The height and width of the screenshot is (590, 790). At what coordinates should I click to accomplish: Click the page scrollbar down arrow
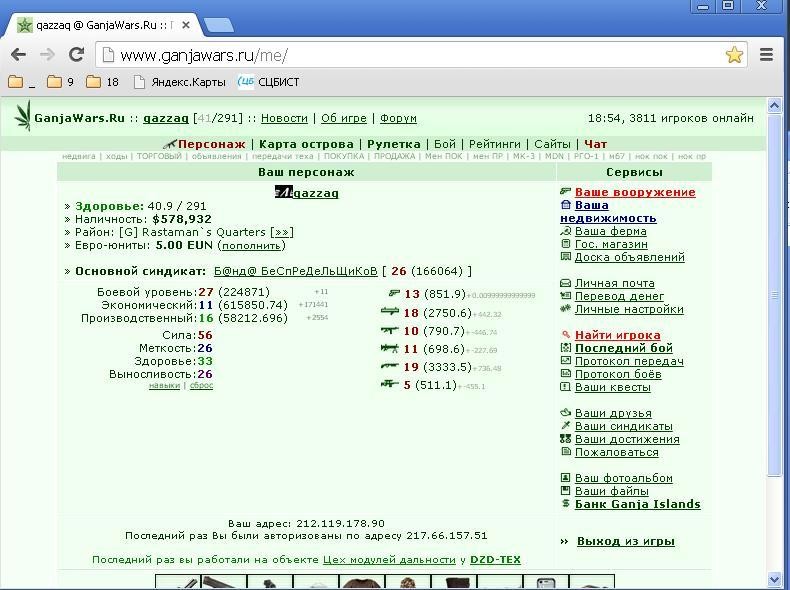tap(774, 580)
